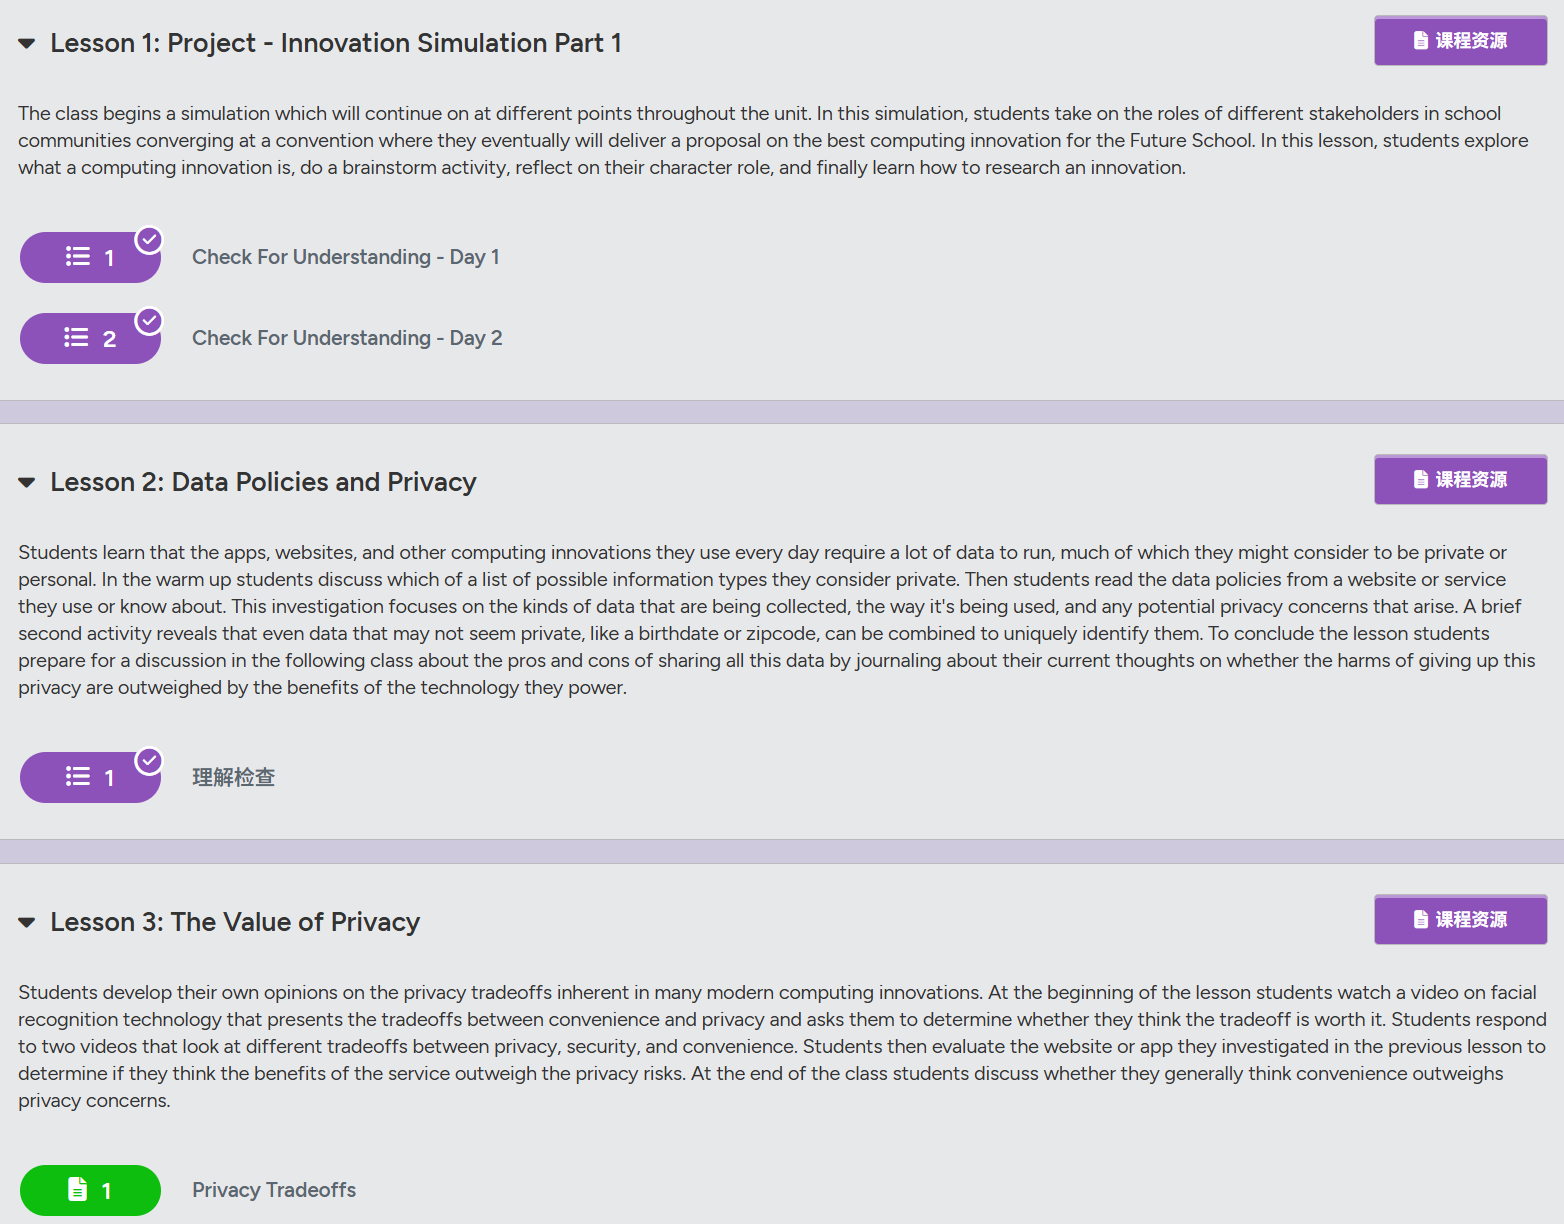Open Lesson 1 activity bubble number 1

[x=90, y=257]
